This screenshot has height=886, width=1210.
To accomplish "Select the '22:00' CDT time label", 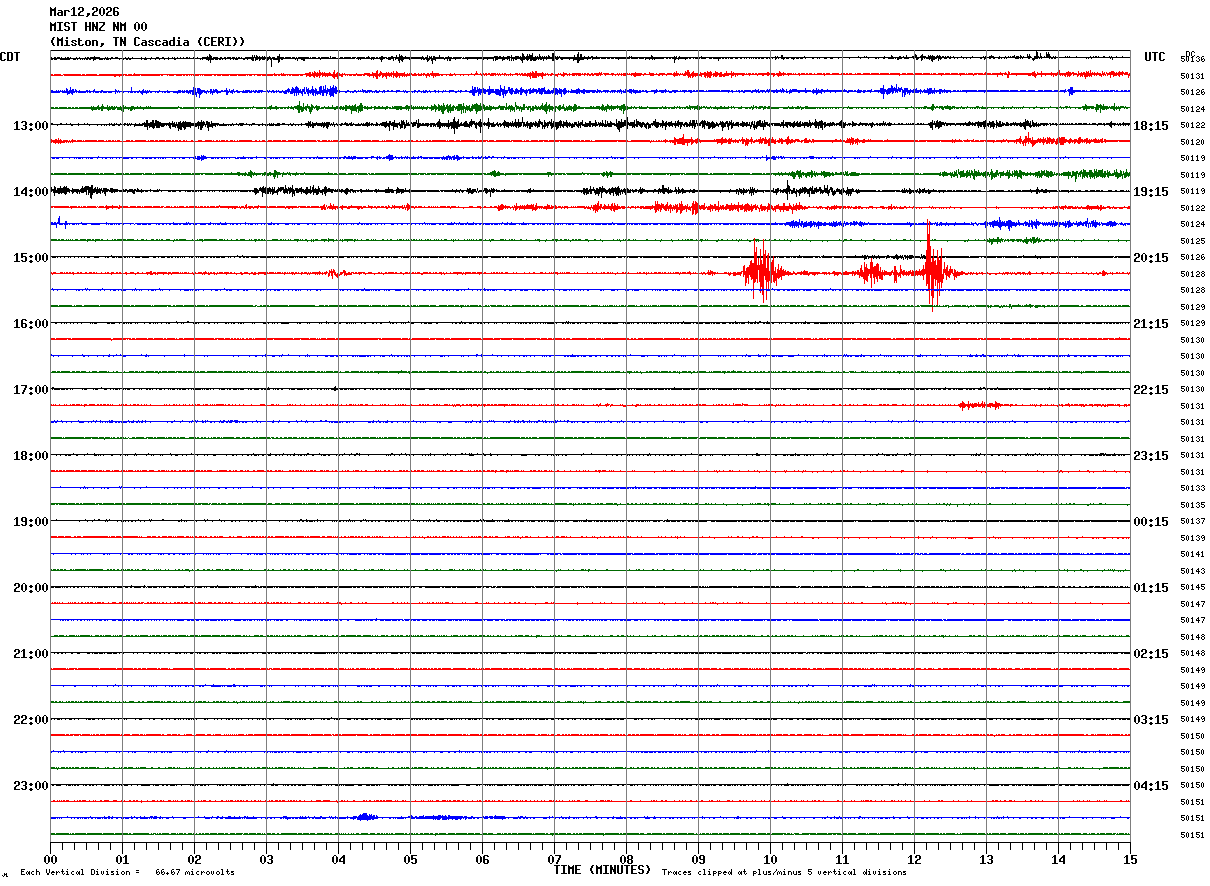I will pos(30,720).
